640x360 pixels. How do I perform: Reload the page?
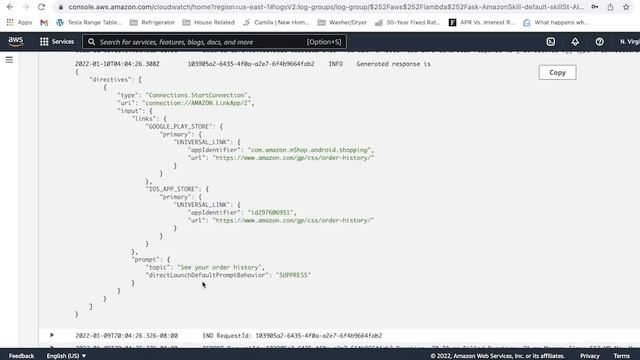click(x=41, y=7)
